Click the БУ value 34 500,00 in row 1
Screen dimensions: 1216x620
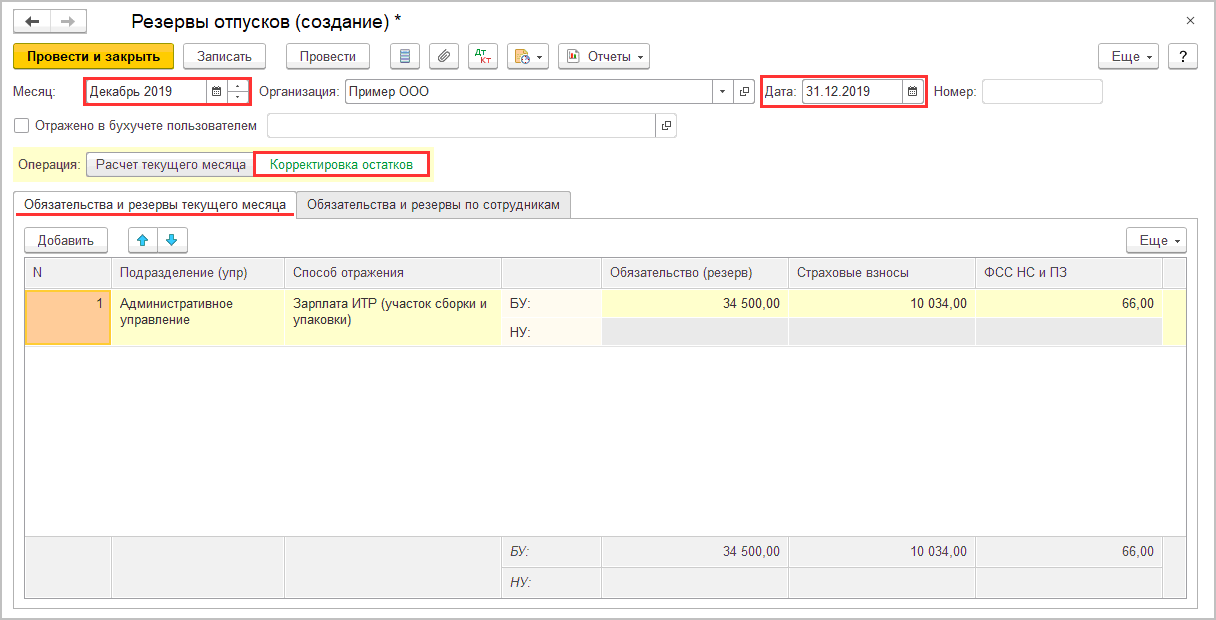694,303
